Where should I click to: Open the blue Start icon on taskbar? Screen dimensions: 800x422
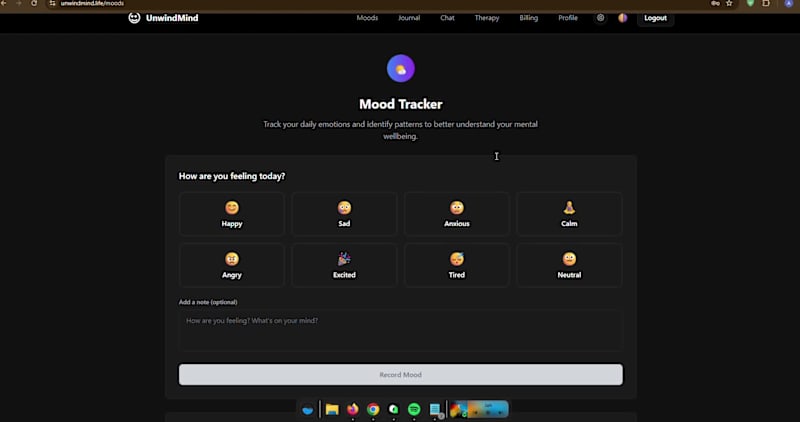(308, 410)
